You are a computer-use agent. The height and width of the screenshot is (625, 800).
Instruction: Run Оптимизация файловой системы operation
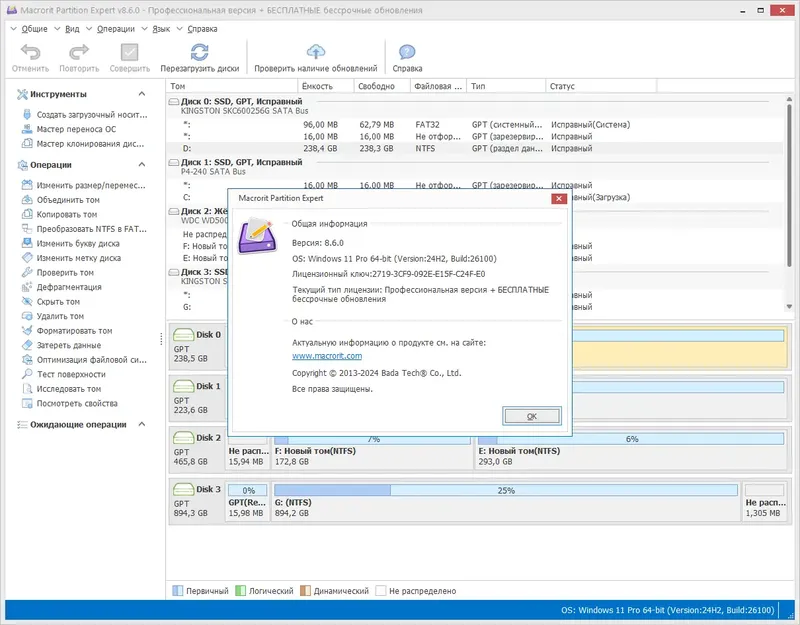point(85,360)
